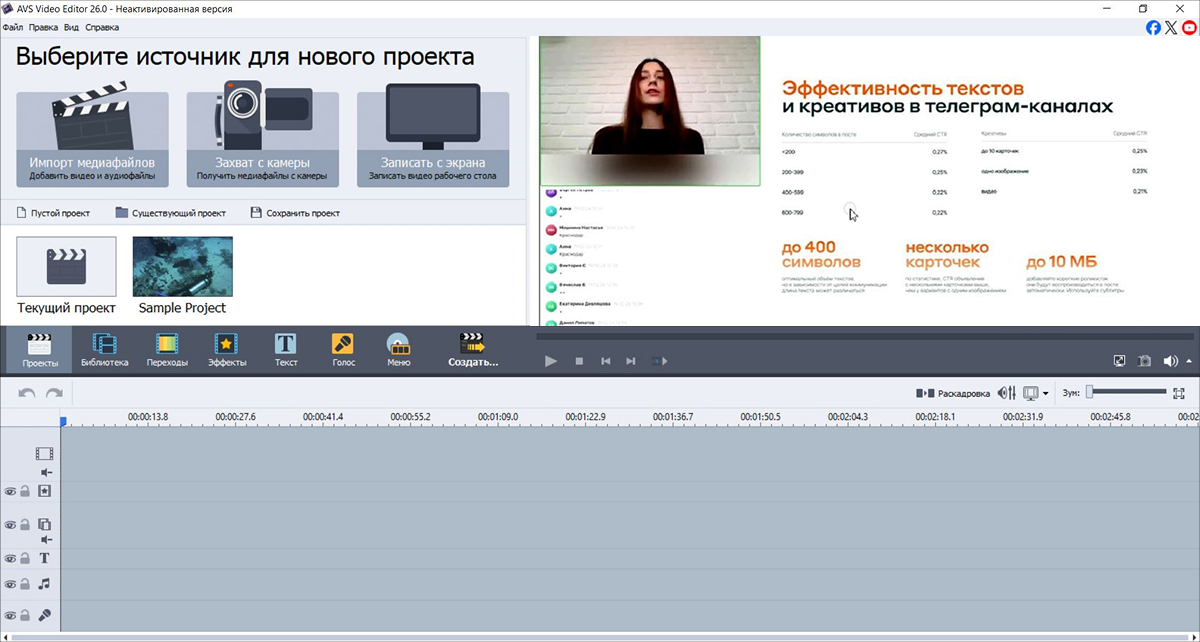Click Записать с экрана button

click(433, 139)
